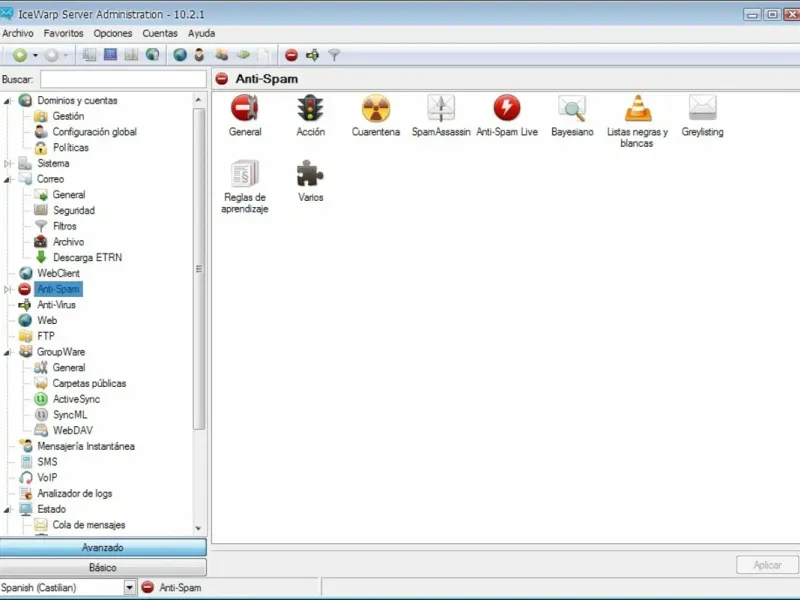Click the user account toolbar icon
This screenshot has width=800, height=600.
[x=199, y=55]
